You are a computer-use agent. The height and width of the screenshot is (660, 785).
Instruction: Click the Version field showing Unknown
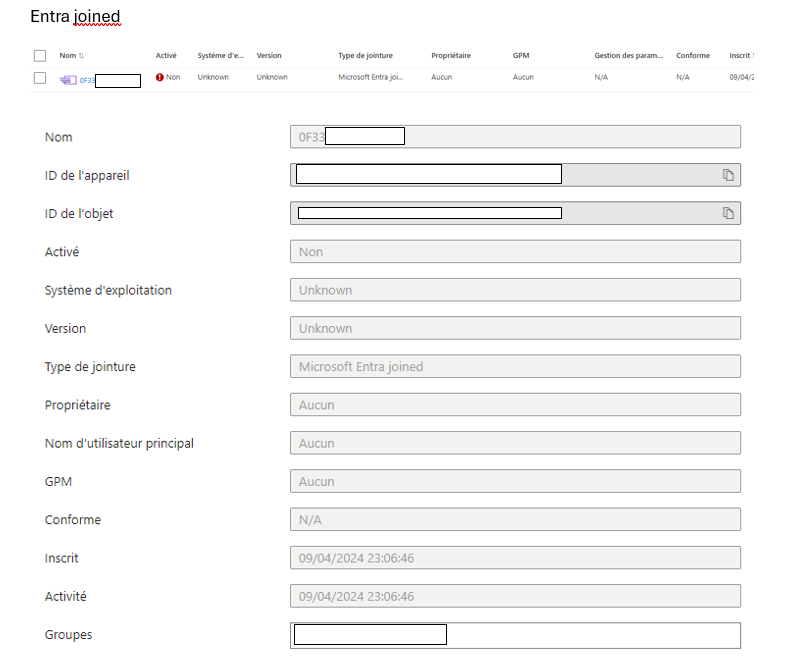[515, 328]
